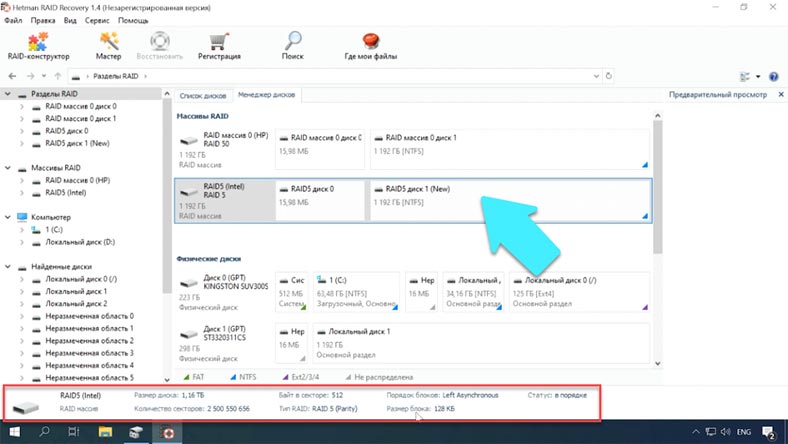Click disk manager vertical scrollbar thumb
Viewport: 788px width, 444px height.
click(x=657, y=187)
